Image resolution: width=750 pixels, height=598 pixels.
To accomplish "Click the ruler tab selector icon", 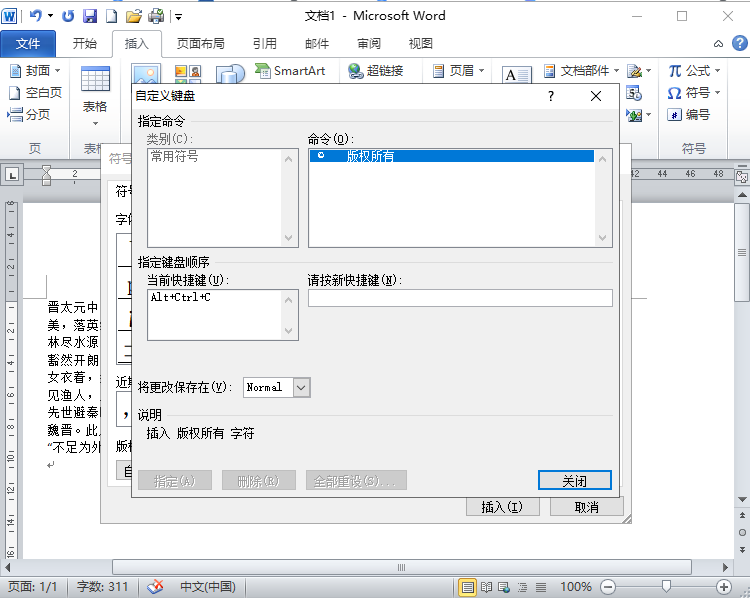I will click(x=12, y=175).
